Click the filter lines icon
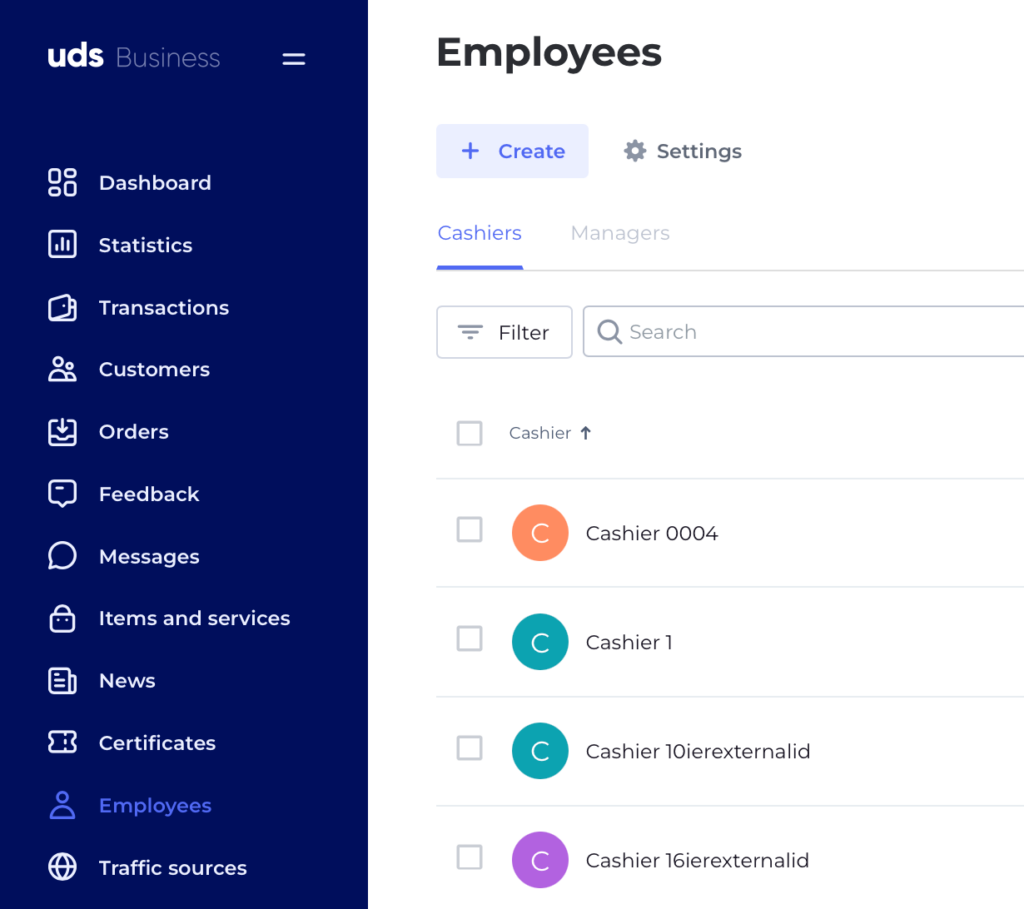Image resolution: width=1024 pixels, height=909 pixels. point(470,332)
